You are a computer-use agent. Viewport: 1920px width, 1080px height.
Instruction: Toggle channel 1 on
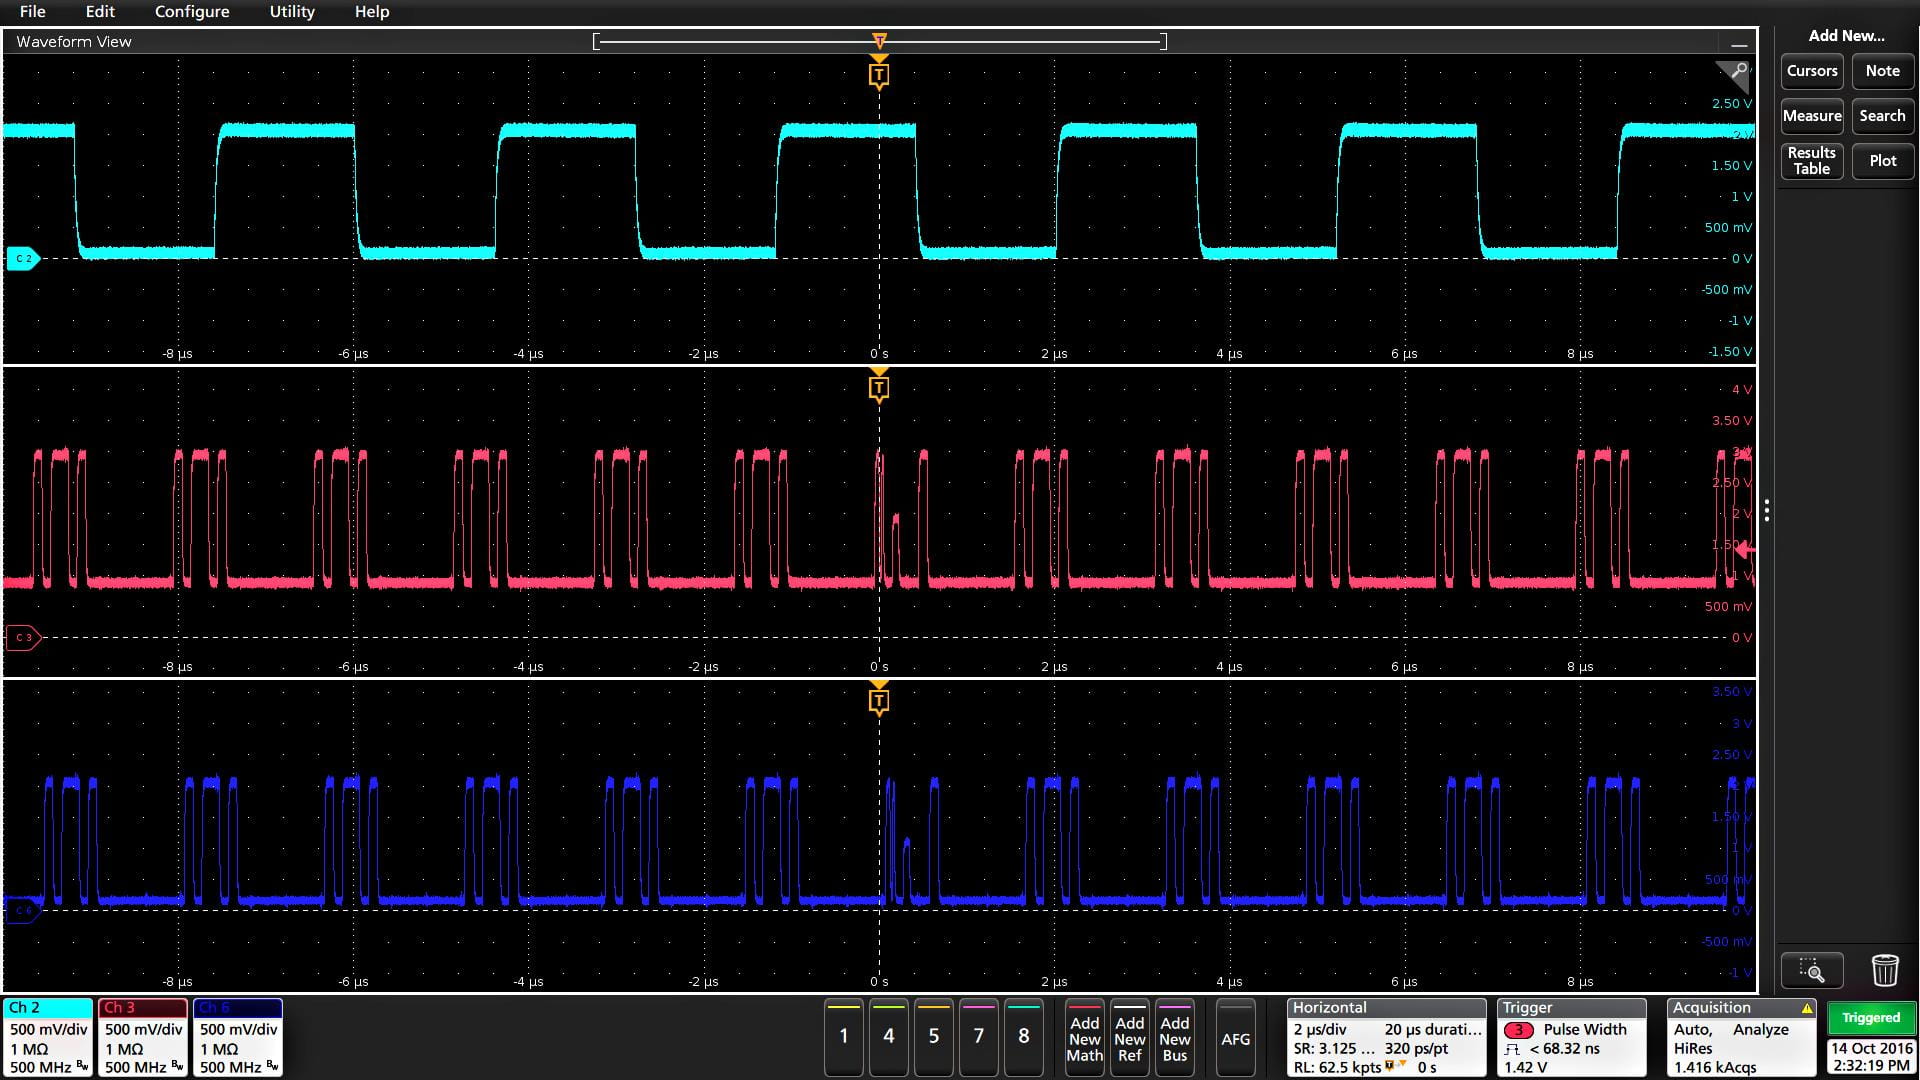pos(843,1036)
